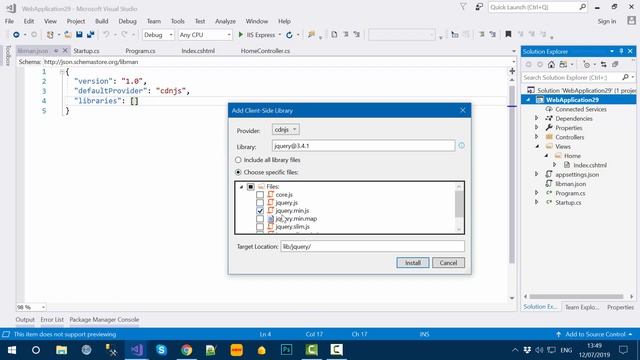Open Skype from the taskbar
This screenshot has width=640, height=360.
click(162, 350)
